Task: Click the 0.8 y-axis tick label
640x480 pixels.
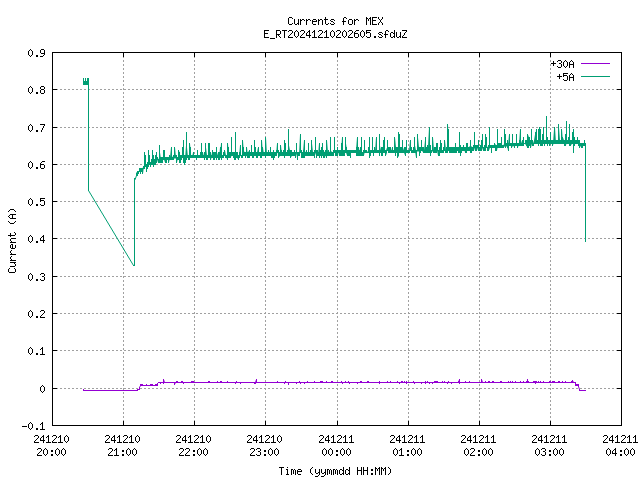Action: (x=36, y=90)
